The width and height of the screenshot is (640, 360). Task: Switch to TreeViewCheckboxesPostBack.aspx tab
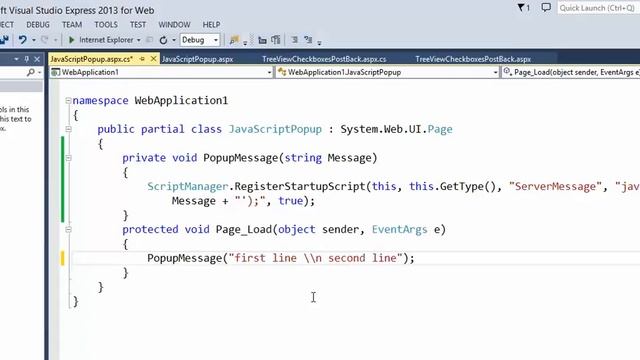[473, 59]
